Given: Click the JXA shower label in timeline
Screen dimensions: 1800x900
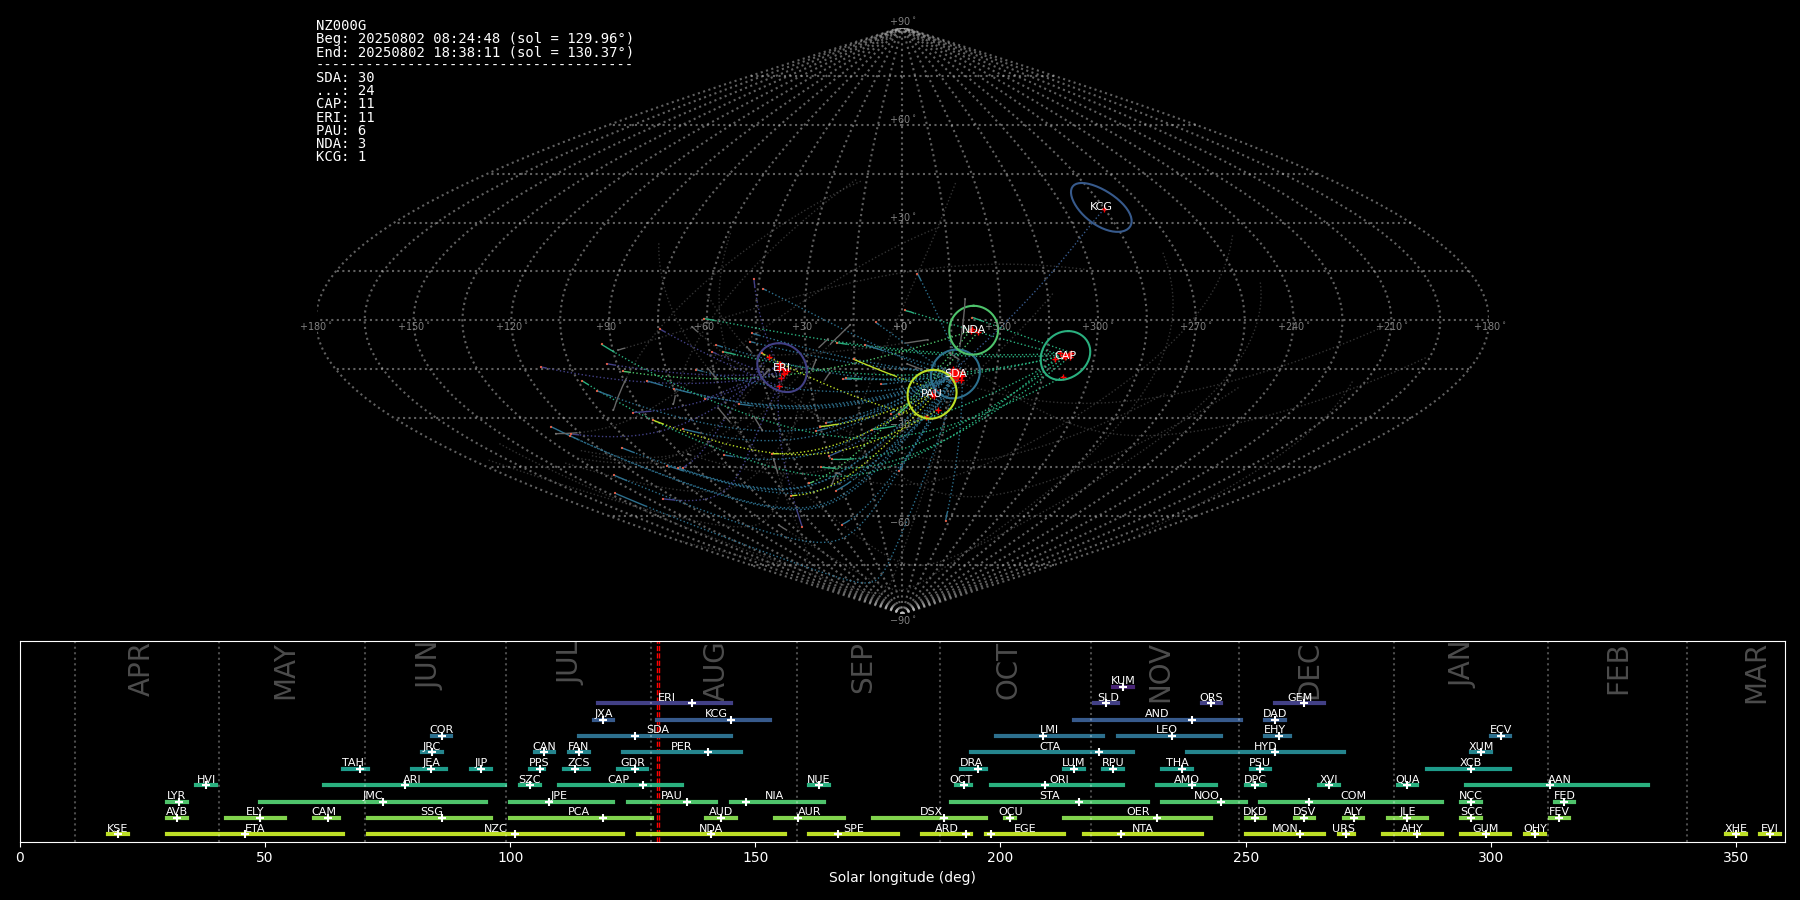Looking at the screenshot, I should (x=603, y=714).
